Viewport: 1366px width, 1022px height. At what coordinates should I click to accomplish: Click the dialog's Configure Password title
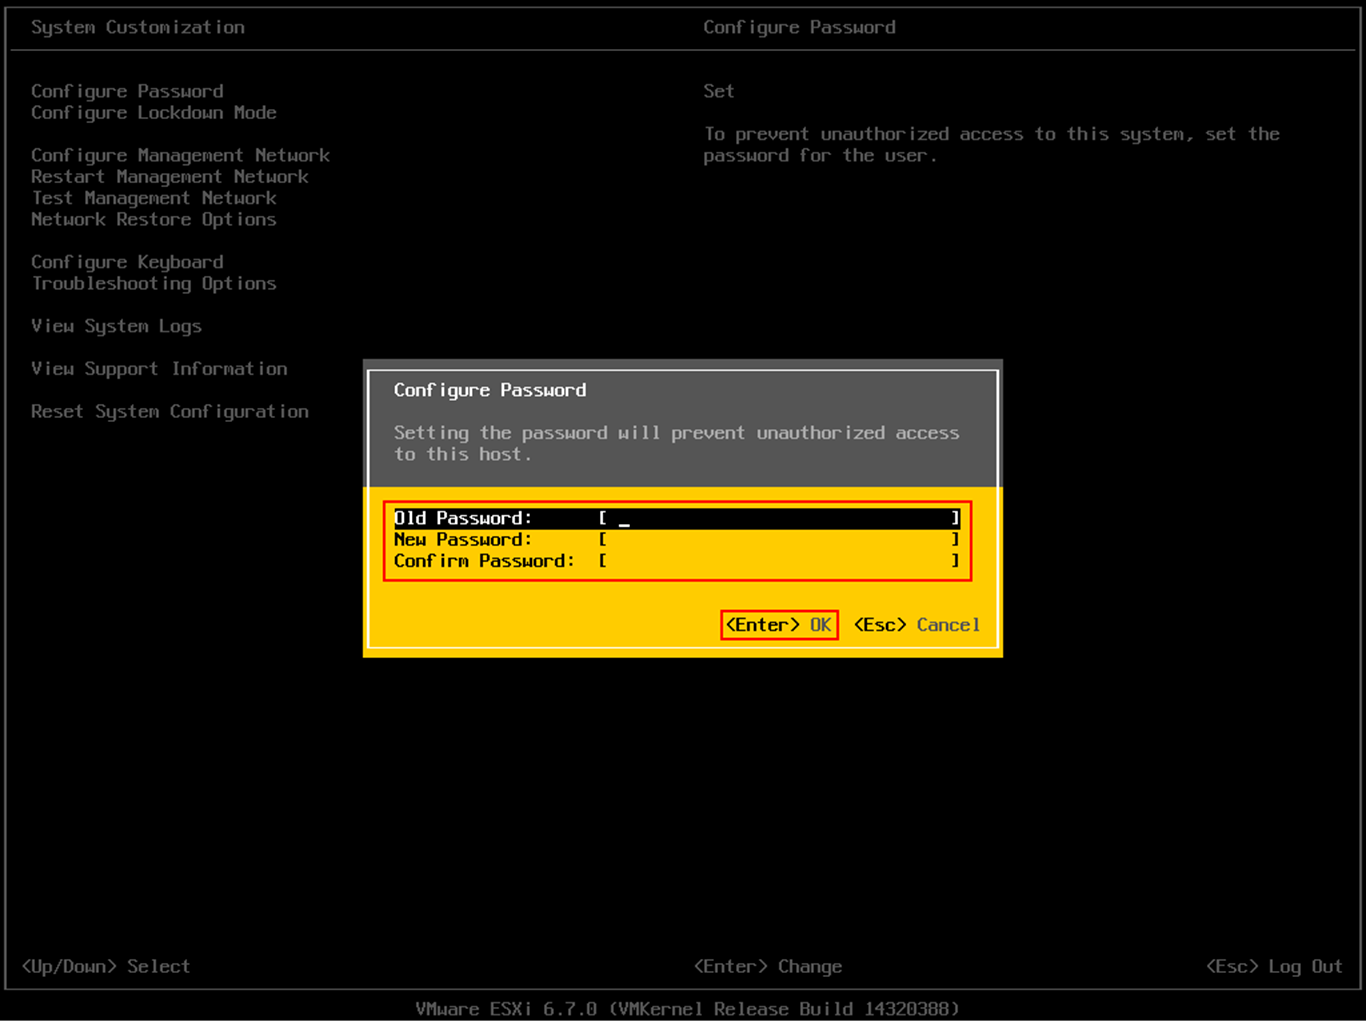[x=490, y=390]
